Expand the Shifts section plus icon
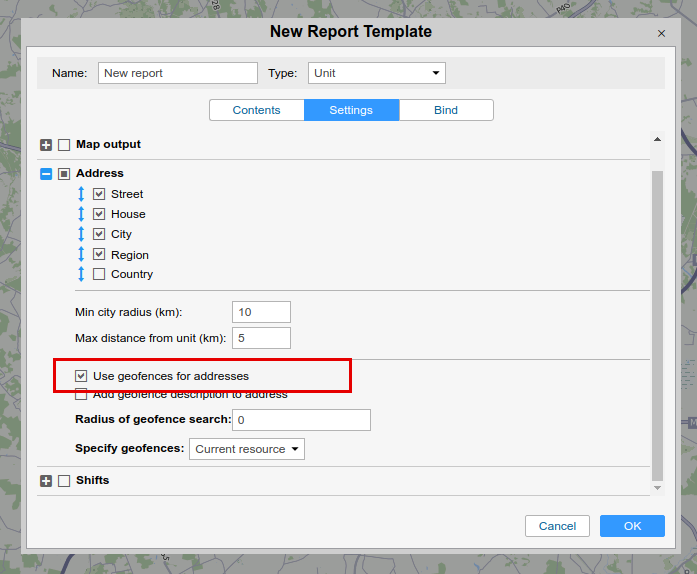 [46, 481]
